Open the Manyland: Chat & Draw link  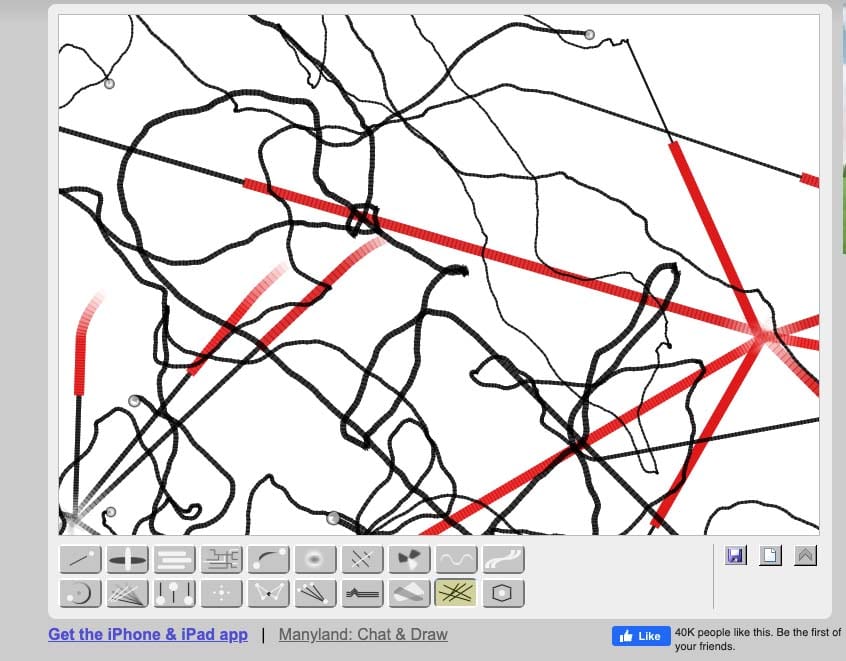point(363,635)
